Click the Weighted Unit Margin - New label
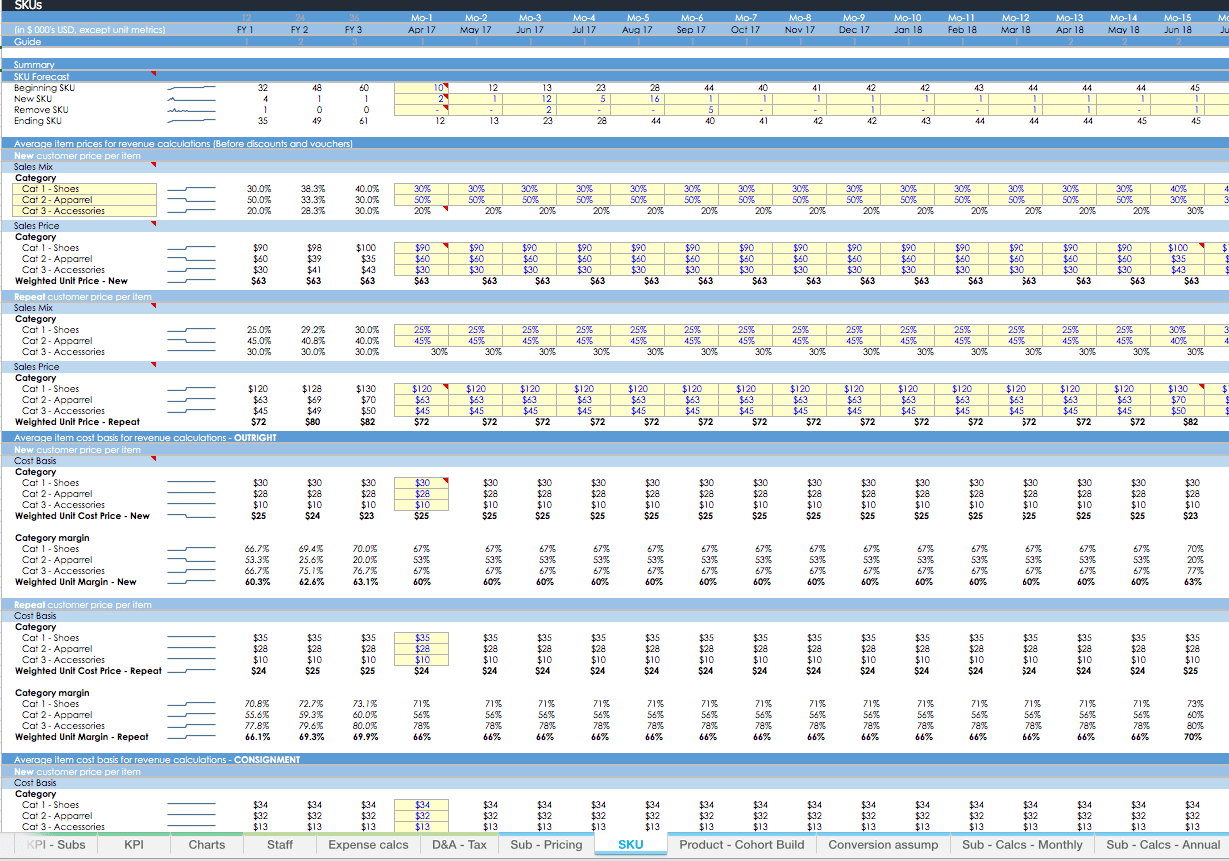The image size is (1229, 861). click(x=75, y=582)
